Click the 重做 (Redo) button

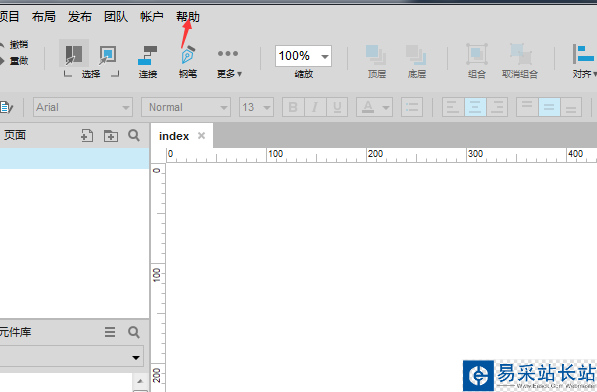(14, 61)
